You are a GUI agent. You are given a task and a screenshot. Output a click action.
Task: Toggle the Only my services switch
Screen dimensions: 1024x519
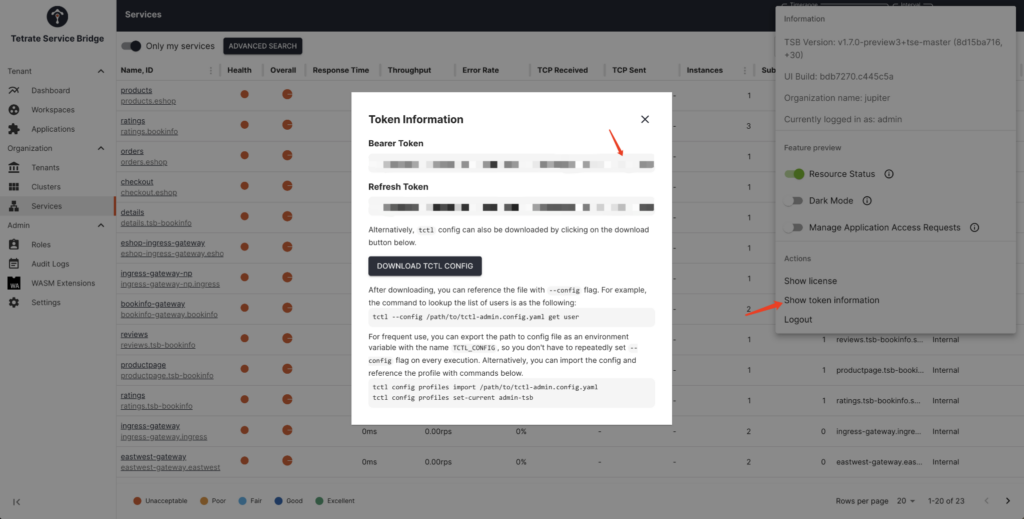coord(131,46)
